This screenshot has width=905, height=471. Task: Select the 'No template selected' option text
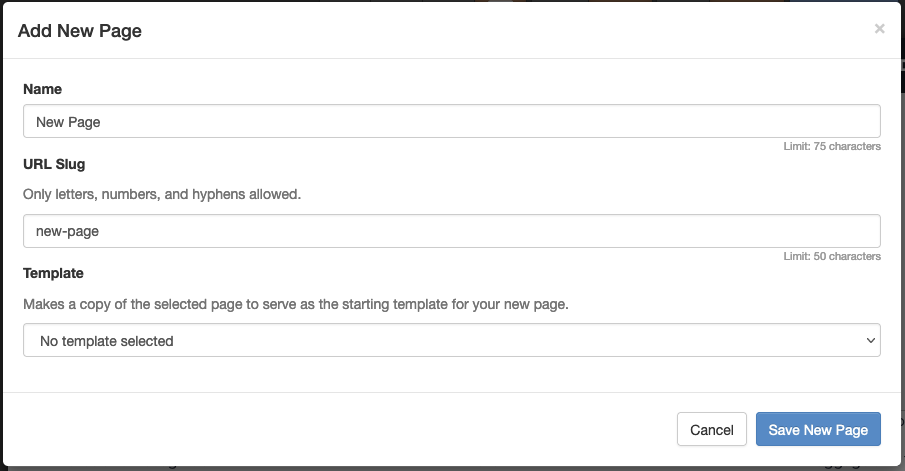(x=107, y=341)
